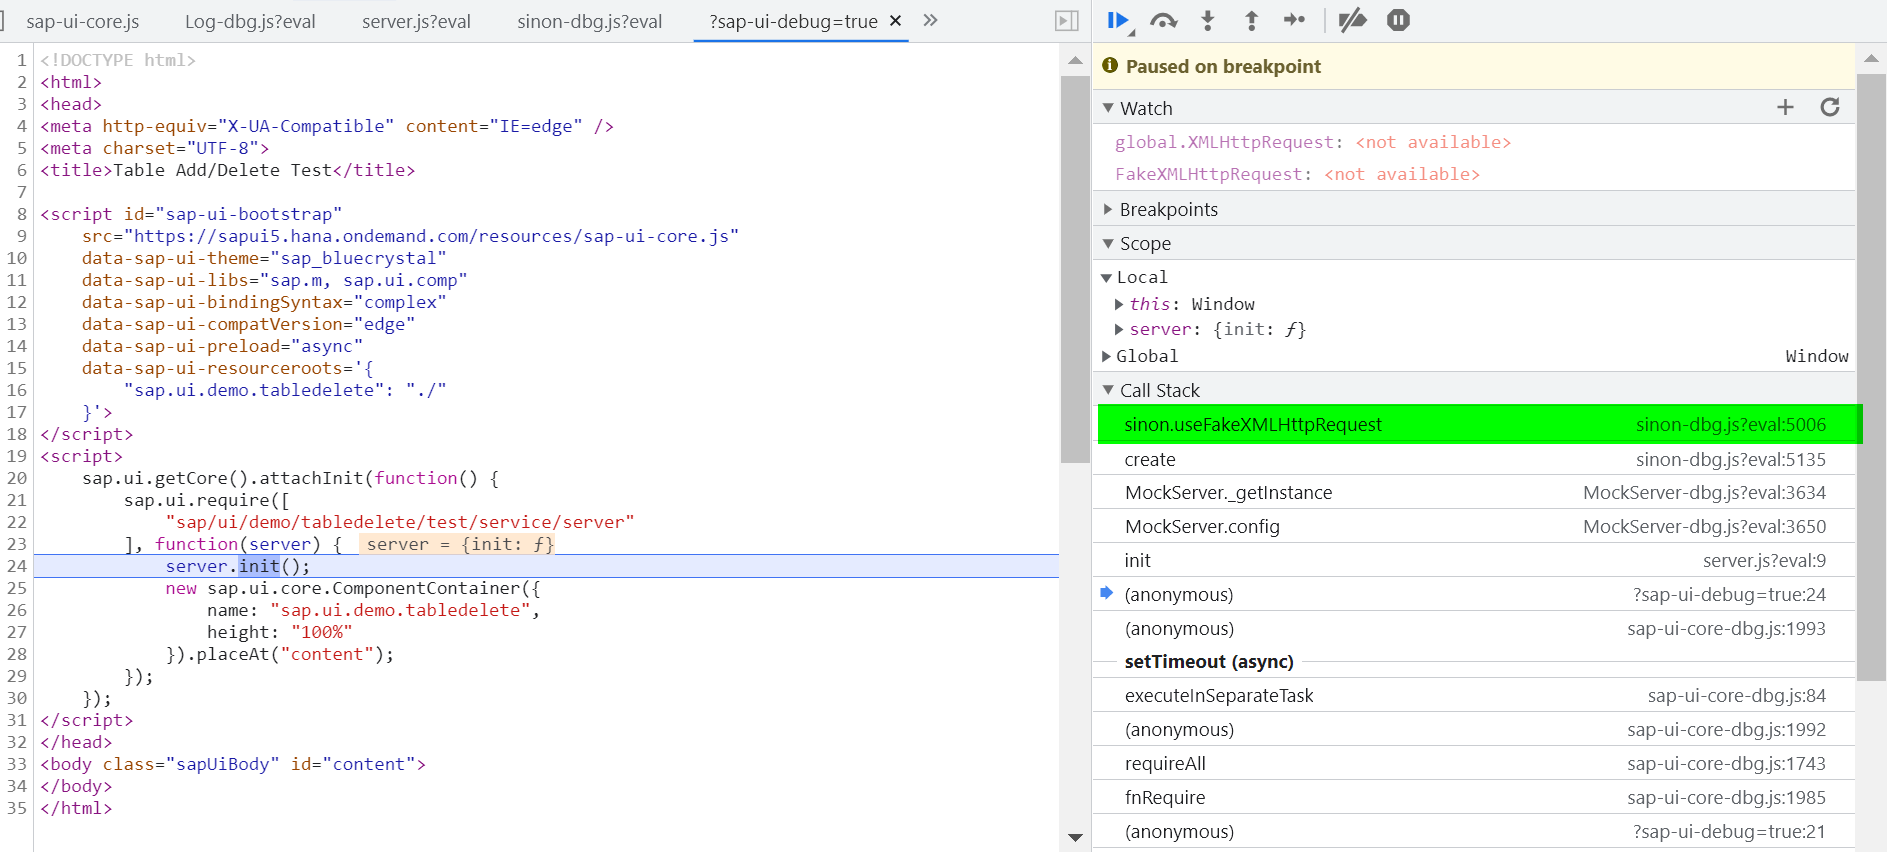Image resolution: width=1887 pixels, height=852 pixels.
Task: Click FakeXMLHttpRequest watch expression
Action: point(1297,174)
